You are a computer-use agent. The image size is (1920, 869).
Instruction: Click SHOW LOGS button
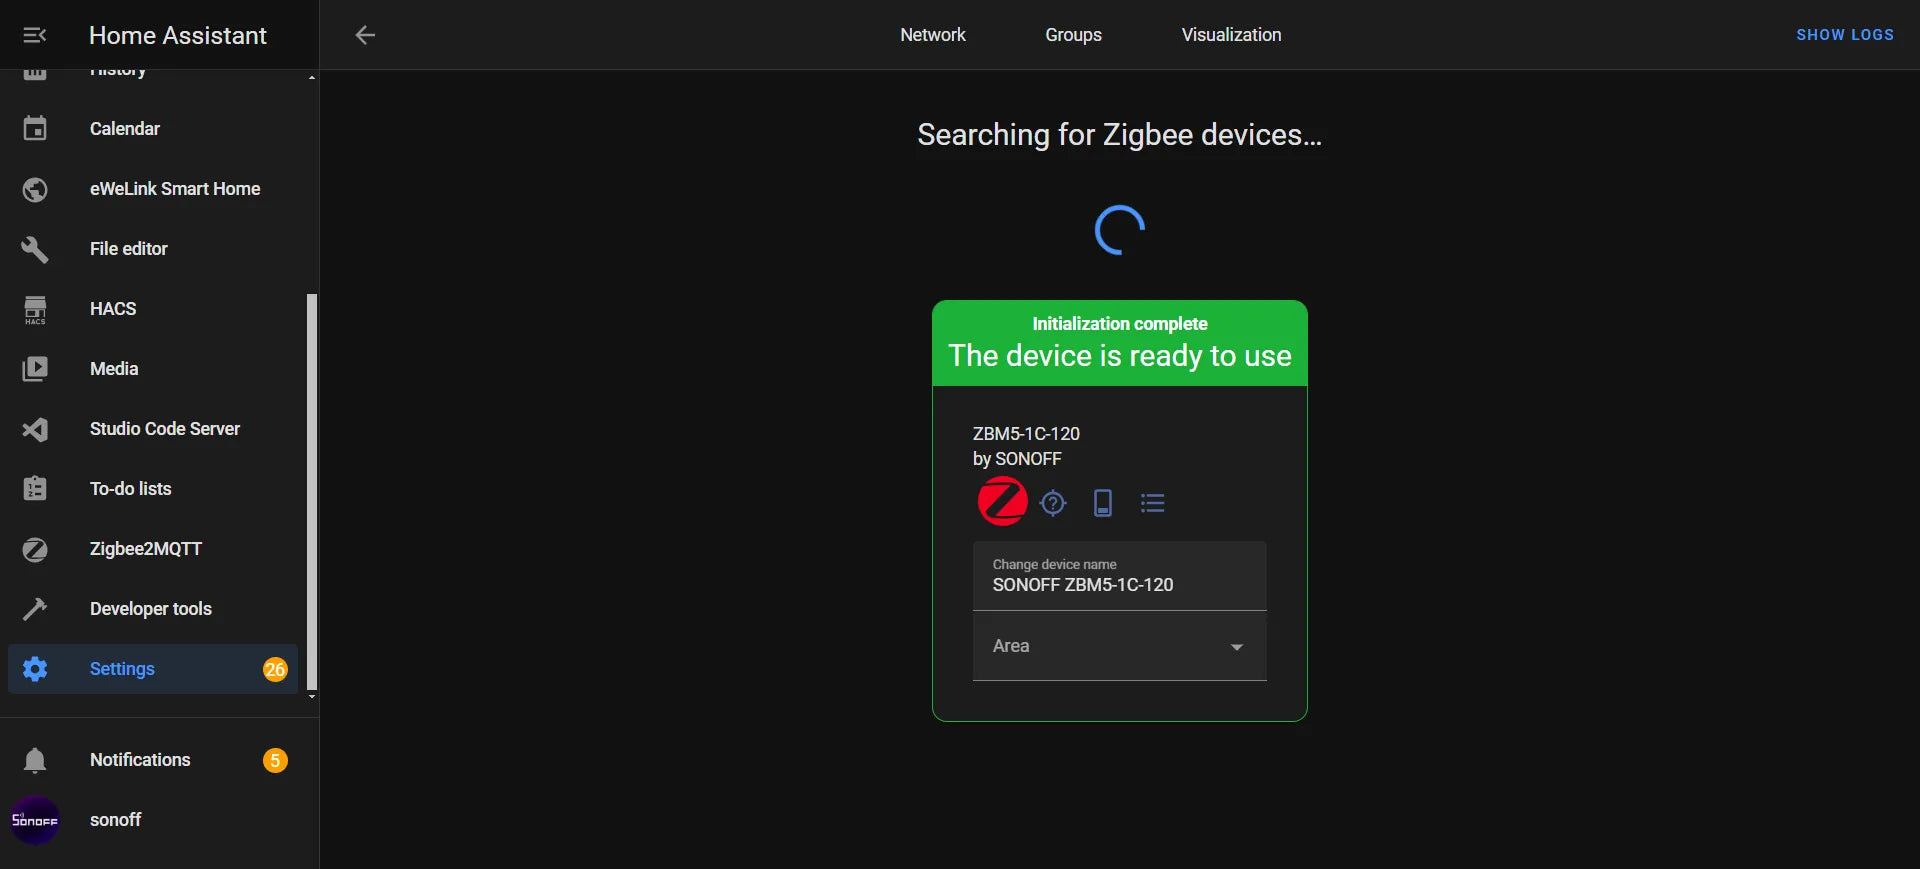1845,35
